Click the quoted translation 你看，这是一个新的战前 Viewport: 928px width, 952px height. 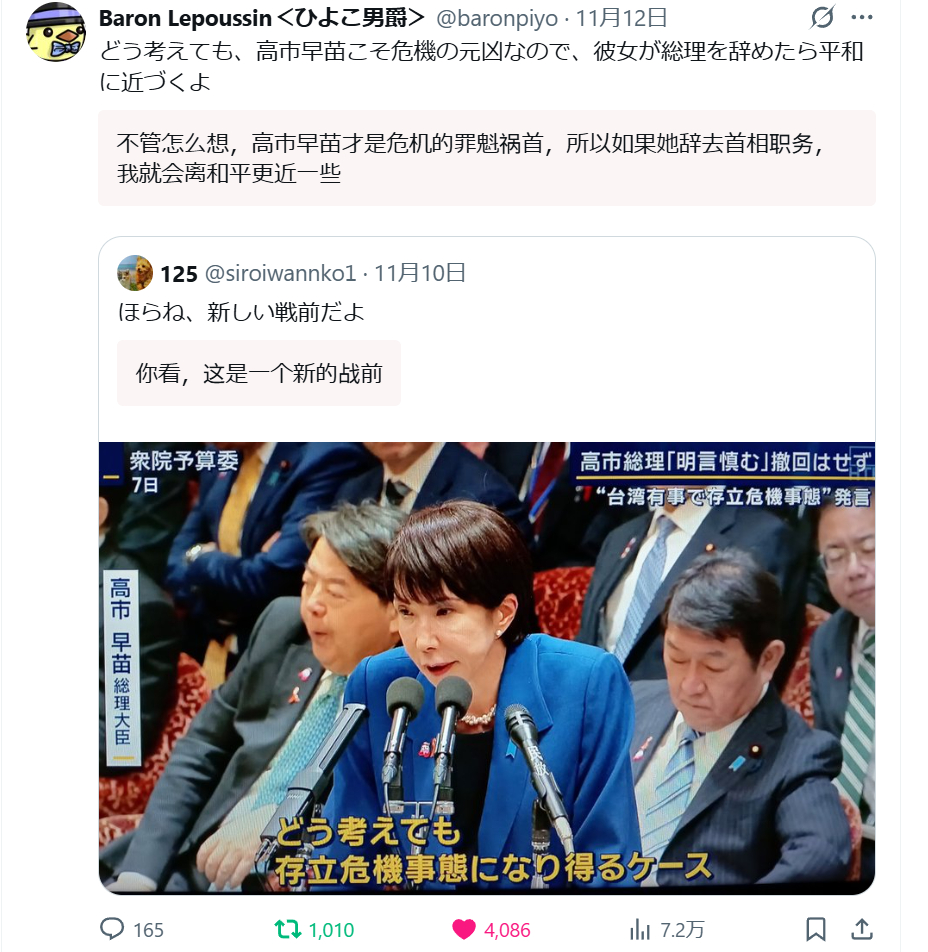coord(259,373)
